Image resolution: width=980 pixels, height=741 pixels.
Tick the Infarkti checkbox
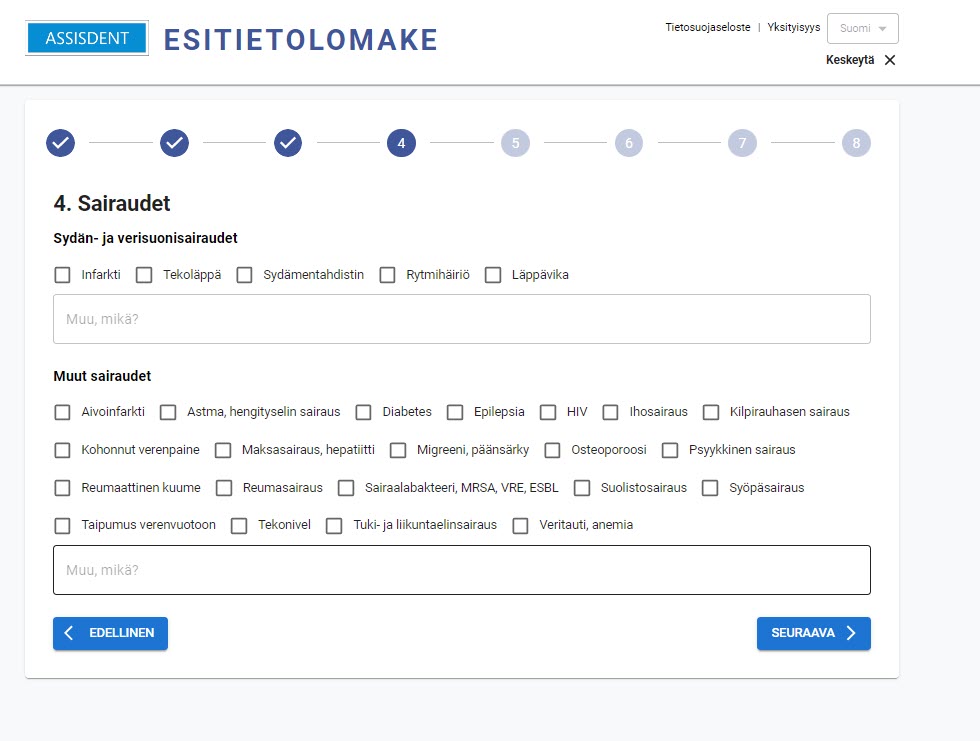click(62, 275)
